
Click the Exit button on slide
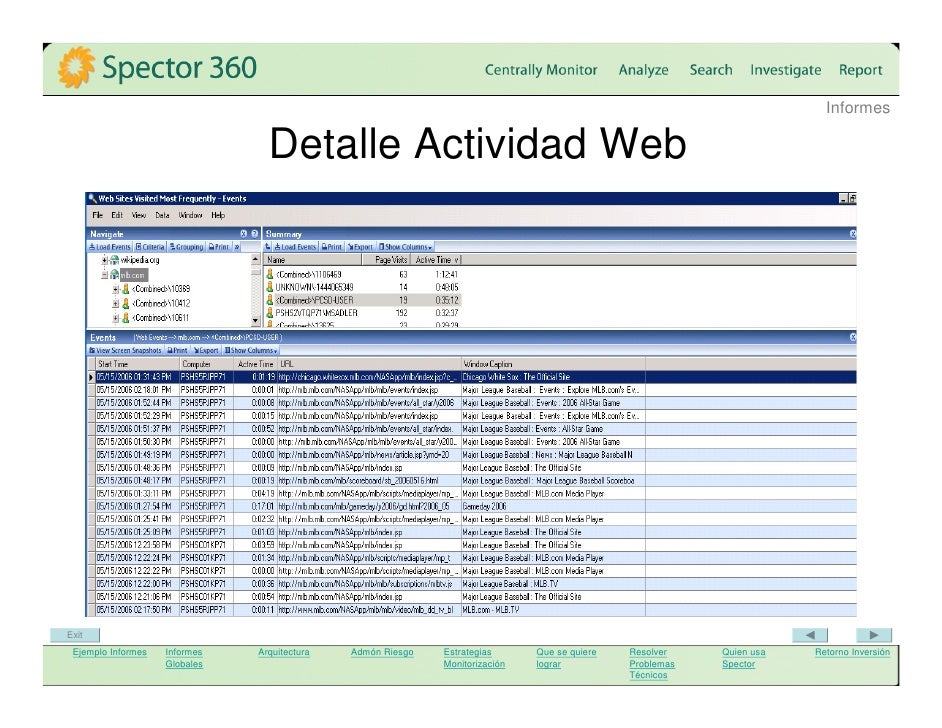coord(74,635)
